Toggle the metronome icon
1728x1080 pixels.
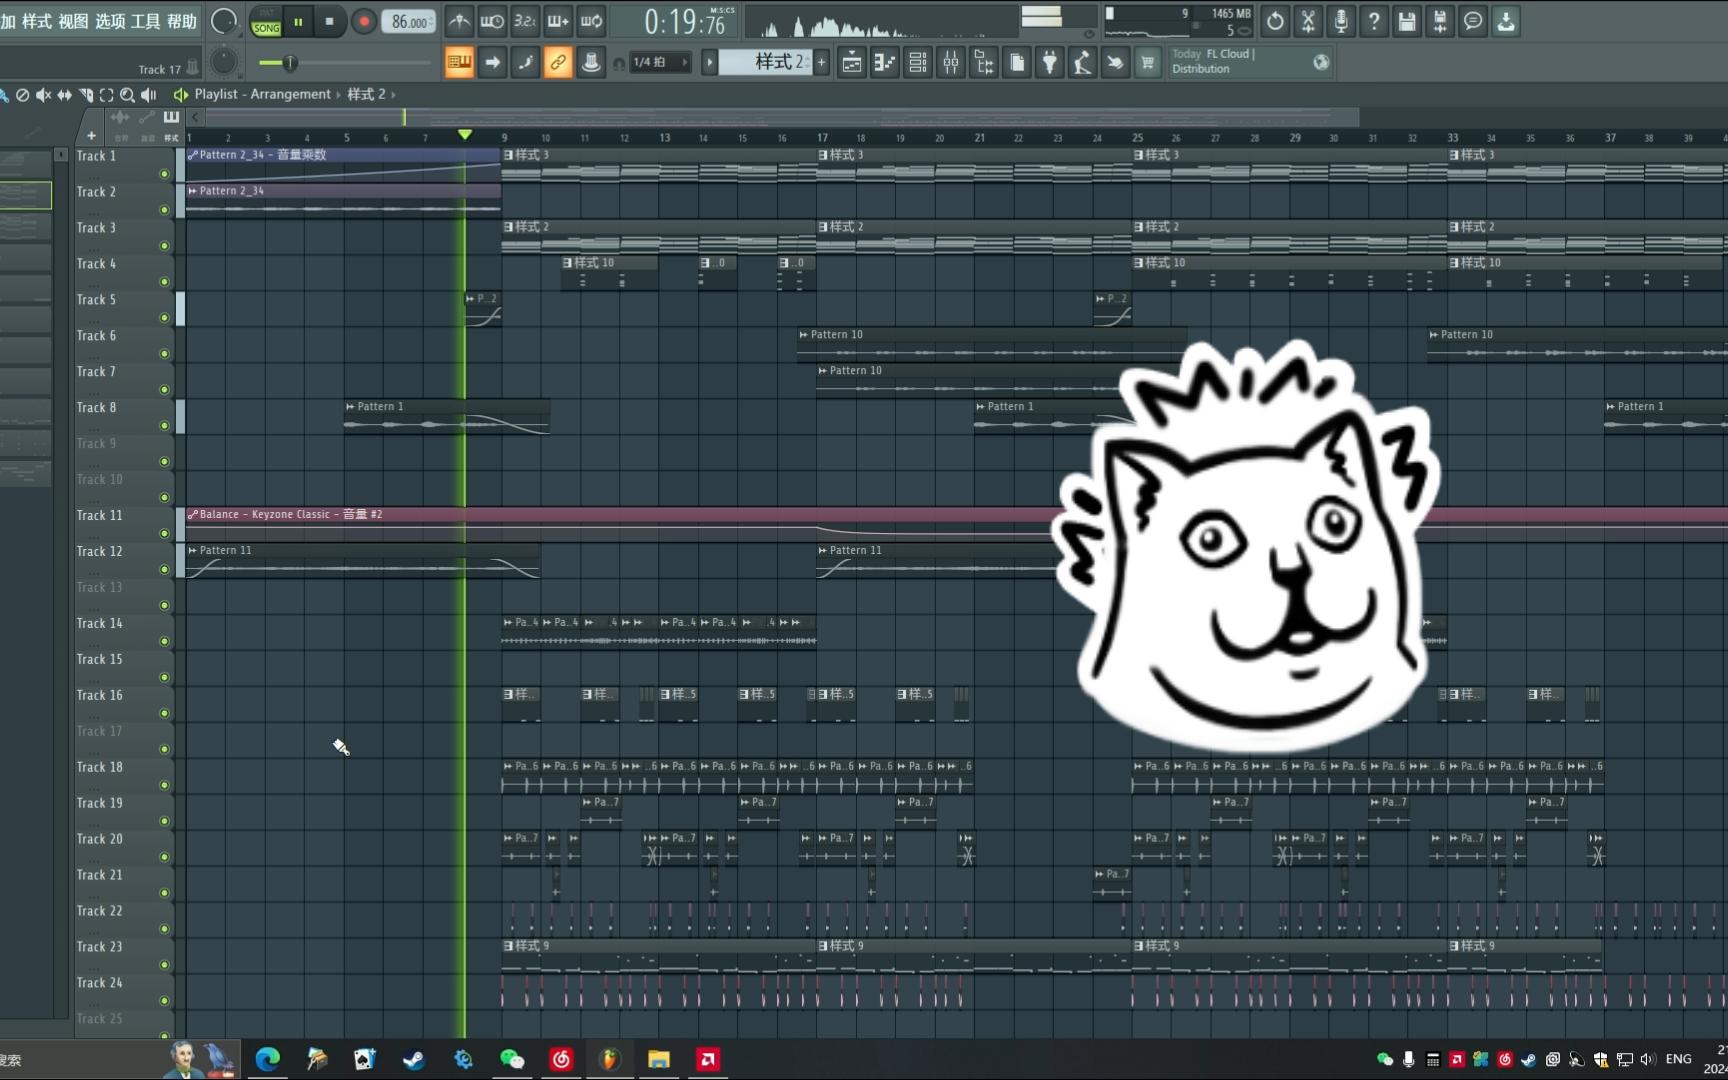[459, 21]
